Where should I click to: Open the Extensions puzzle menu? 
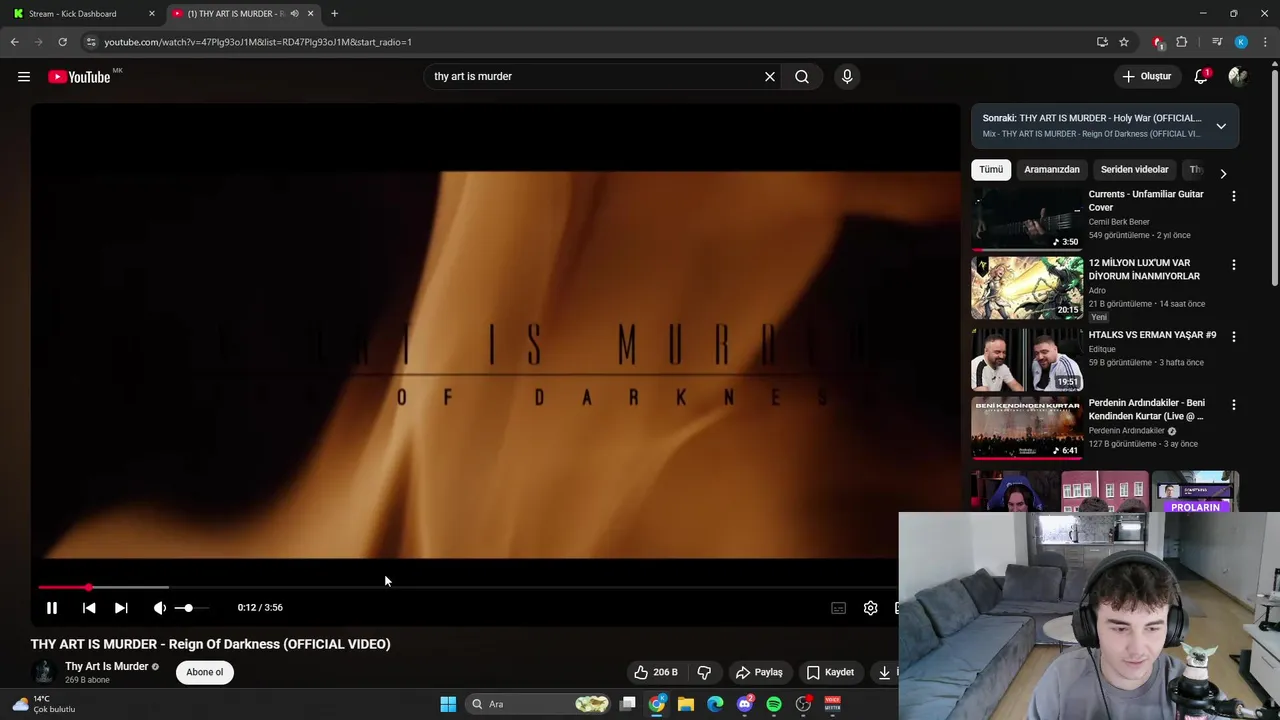click(x=1182, y=42)
